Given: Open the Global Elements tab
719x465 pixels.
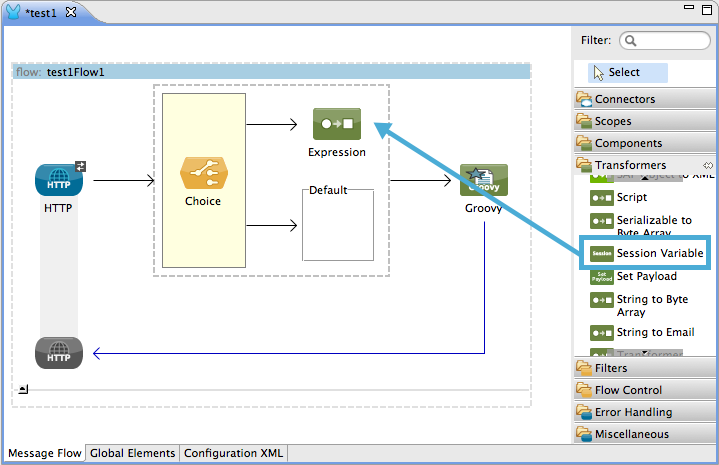Looking at the screenshot, I should (x=132, y=453).
